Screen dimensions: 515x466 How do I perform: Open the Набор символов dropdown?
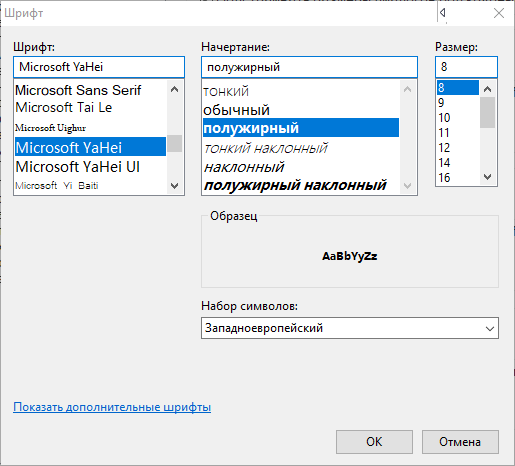click(350, 328)
